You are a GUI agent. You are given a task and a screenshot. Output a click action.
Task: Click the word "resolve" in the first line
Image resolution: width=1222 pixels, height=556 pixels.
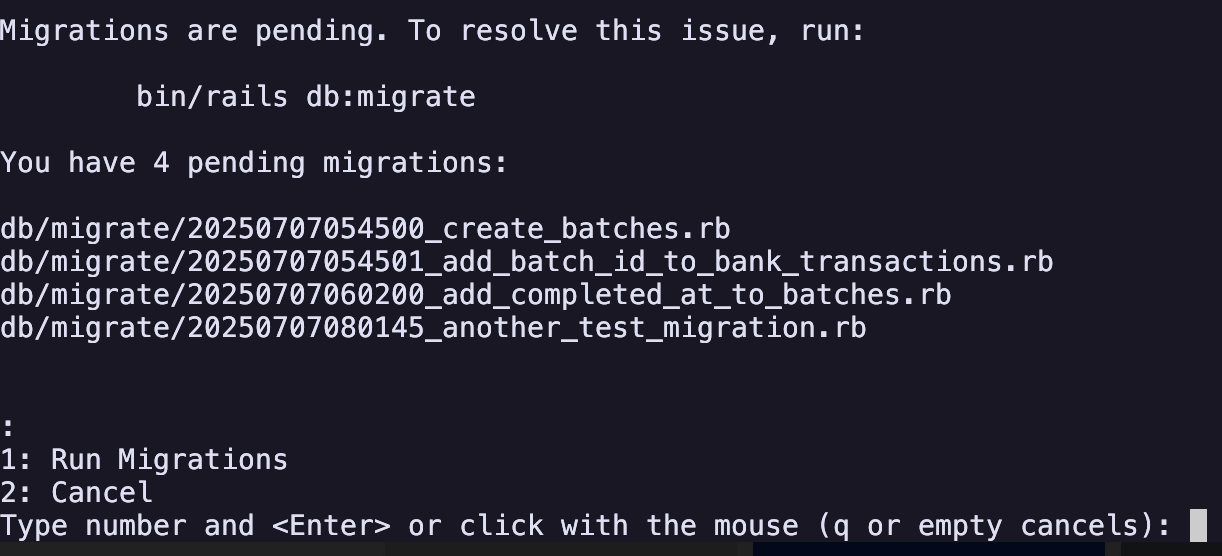coord(518,31)
